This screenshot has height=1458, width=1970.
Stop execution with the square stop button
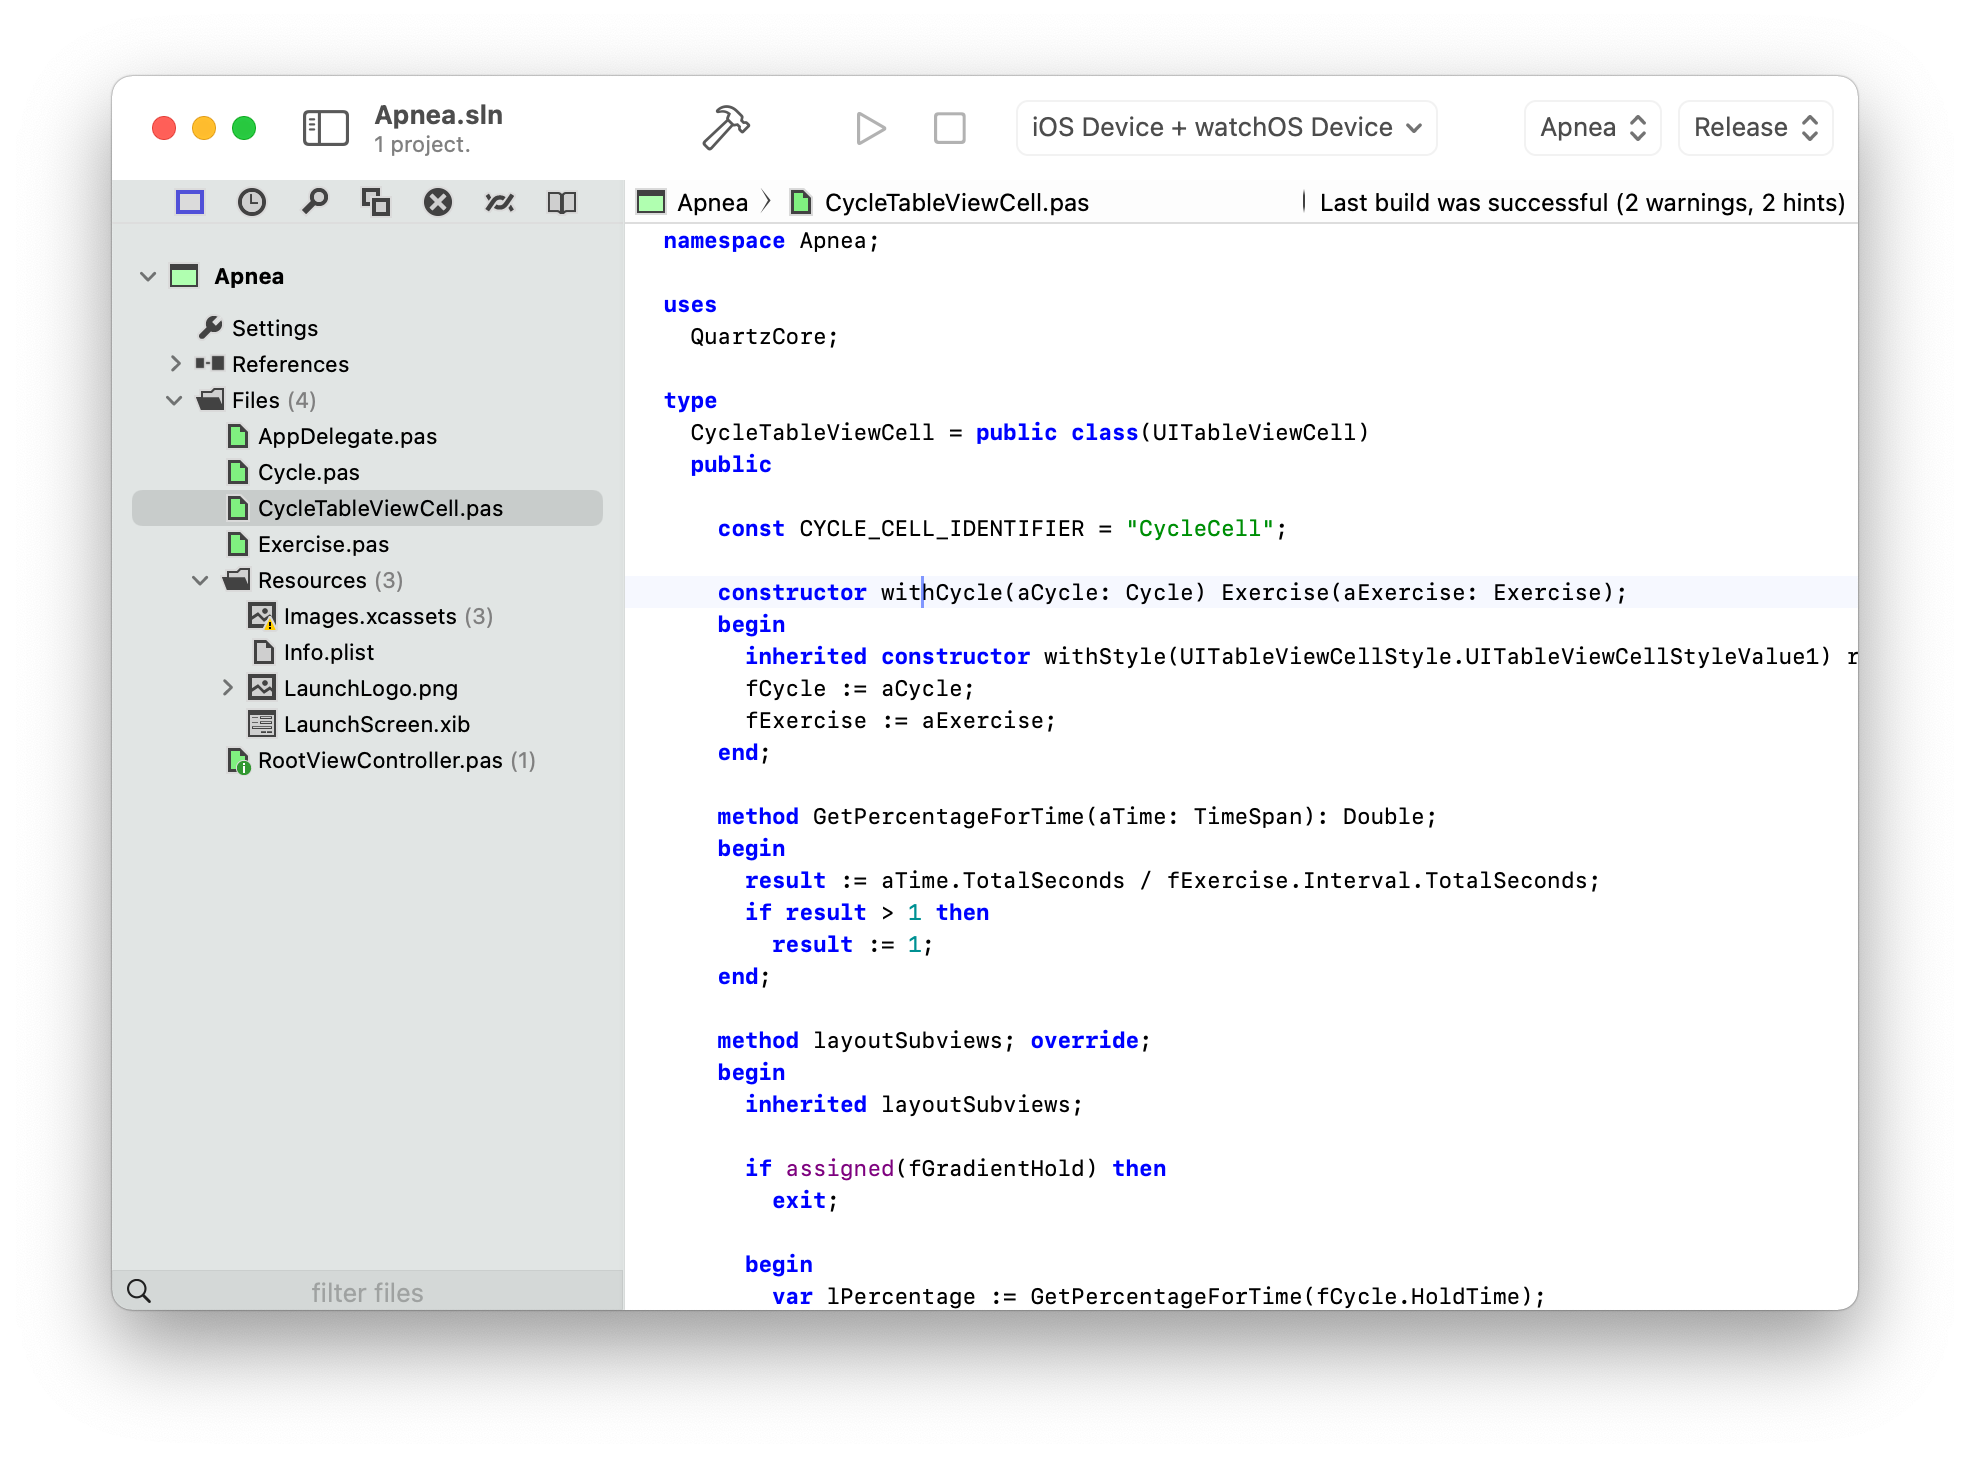(x=949, y=128)
